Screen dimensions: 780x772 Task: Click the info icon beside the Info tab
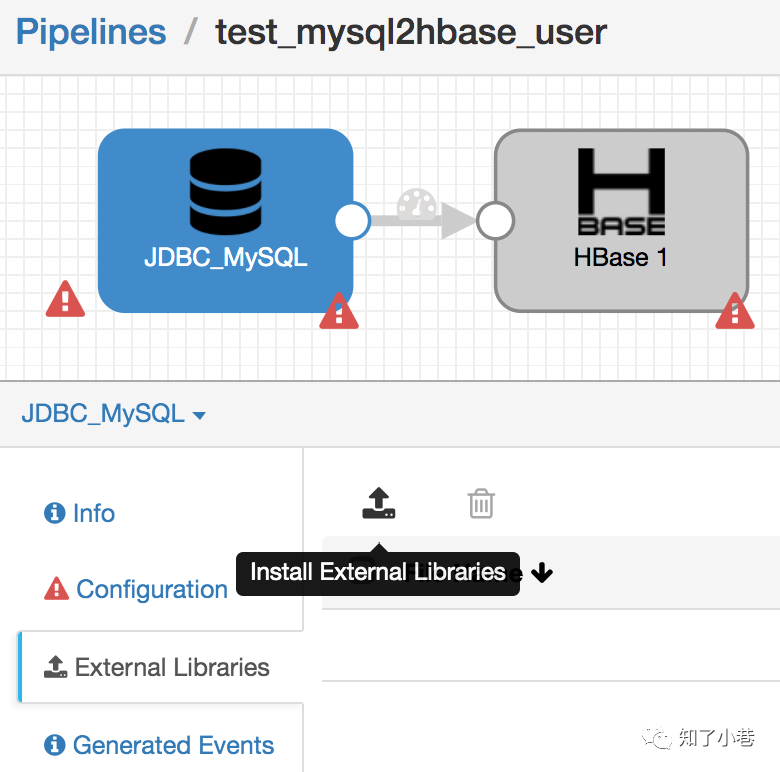55,513
